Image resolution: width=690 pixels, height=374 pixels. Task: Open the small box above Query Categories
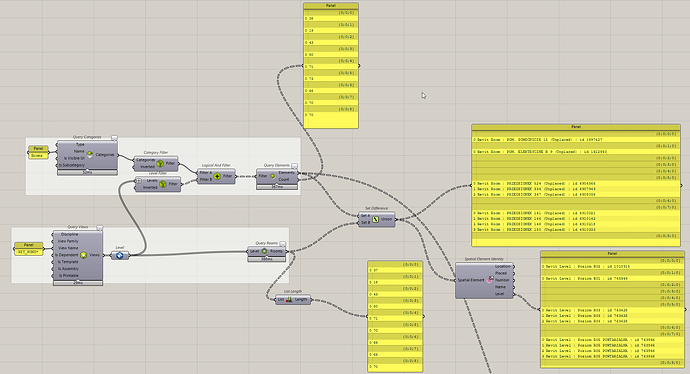pyautogui.click(x=114, y=138)
